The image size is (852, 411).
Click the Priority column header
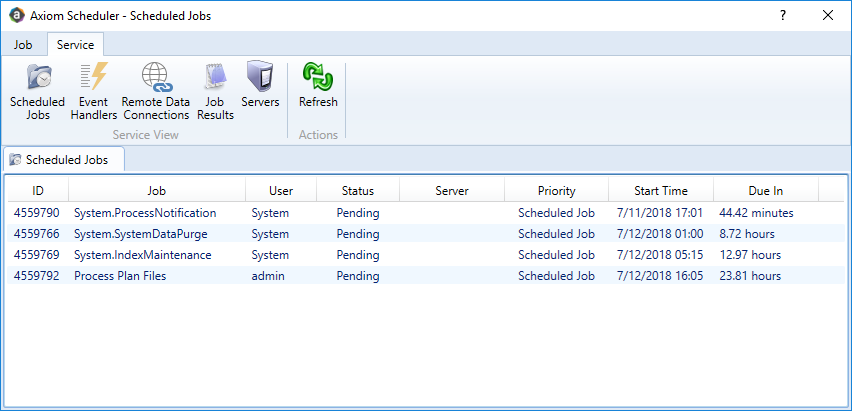(x=556, y=190)
